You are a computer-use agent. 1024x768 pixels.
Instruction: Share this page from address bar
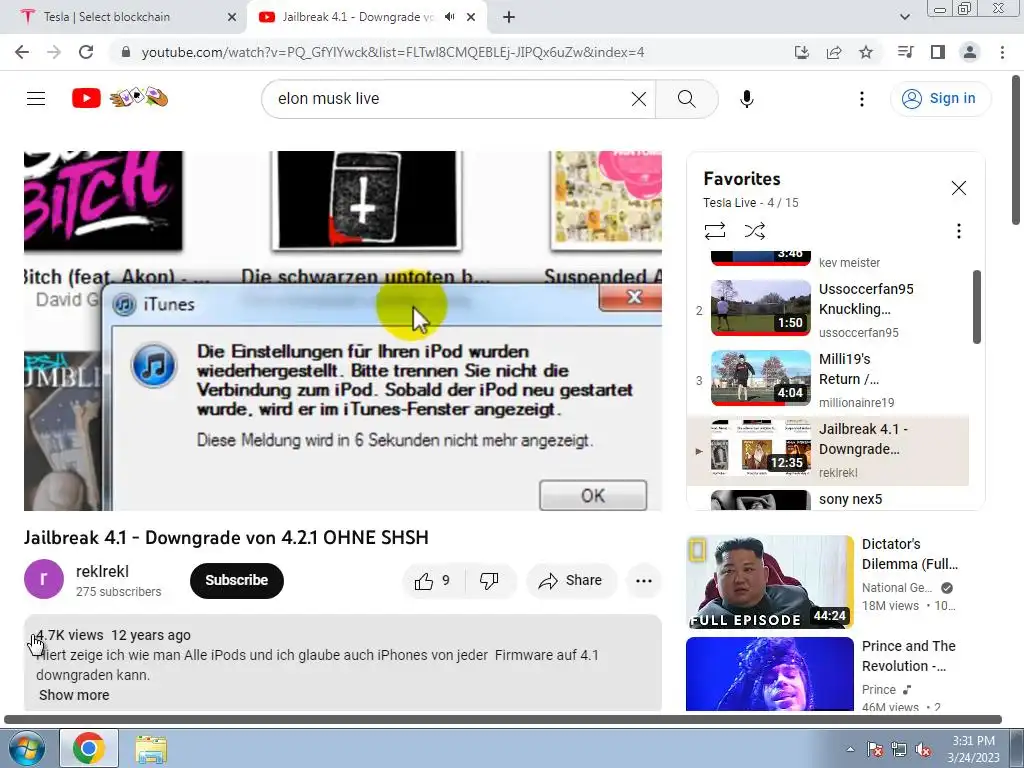point(833,52)
